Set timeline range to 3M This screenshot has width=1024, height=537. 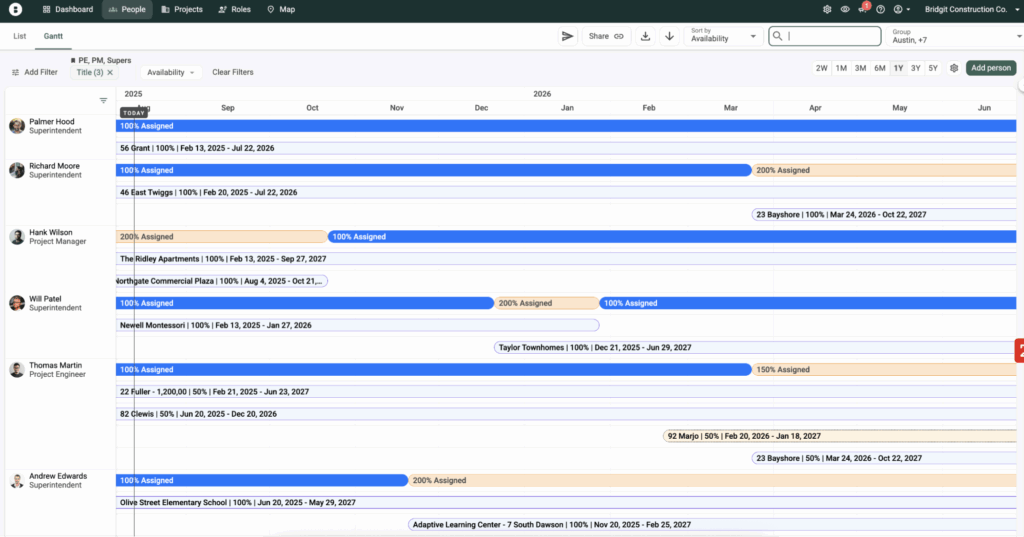(861, 68)
